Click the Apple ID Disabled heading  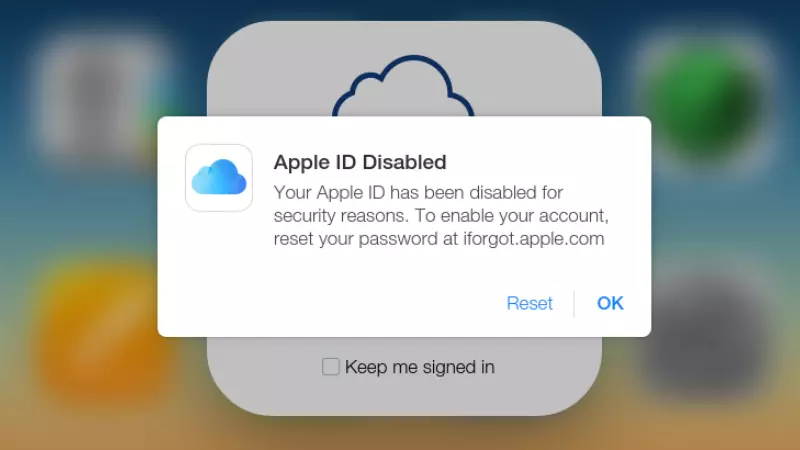pyautogui.click(x=360, y=162)
